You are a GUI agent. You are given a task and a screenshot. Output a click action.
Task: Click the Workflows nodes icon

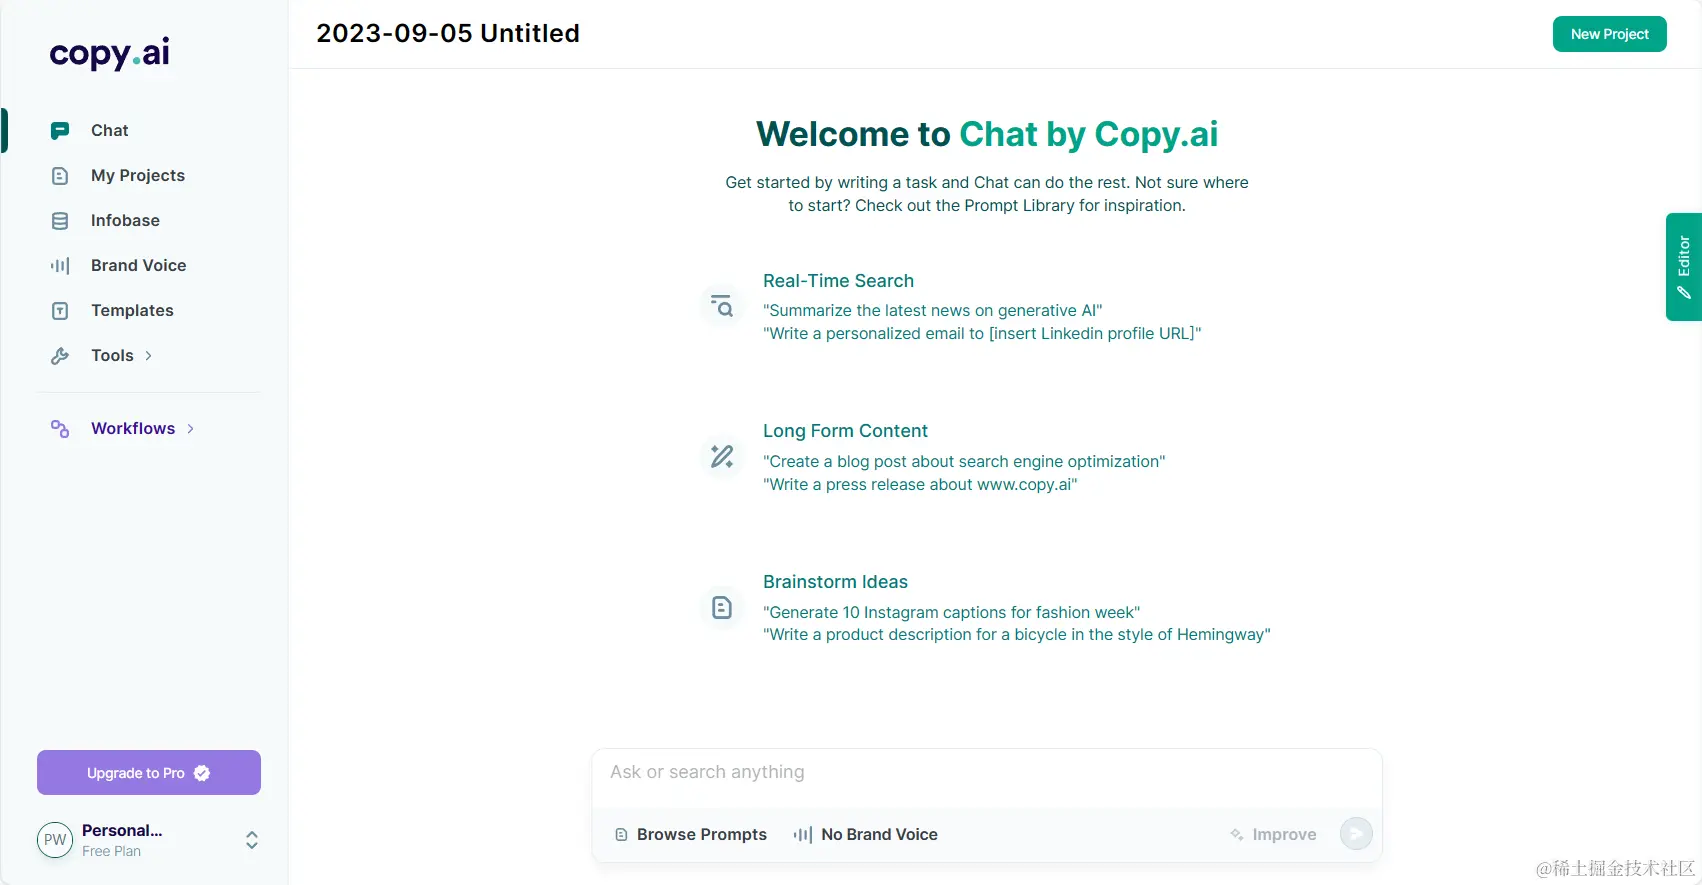pyautogui.click(x=60, y=428)
